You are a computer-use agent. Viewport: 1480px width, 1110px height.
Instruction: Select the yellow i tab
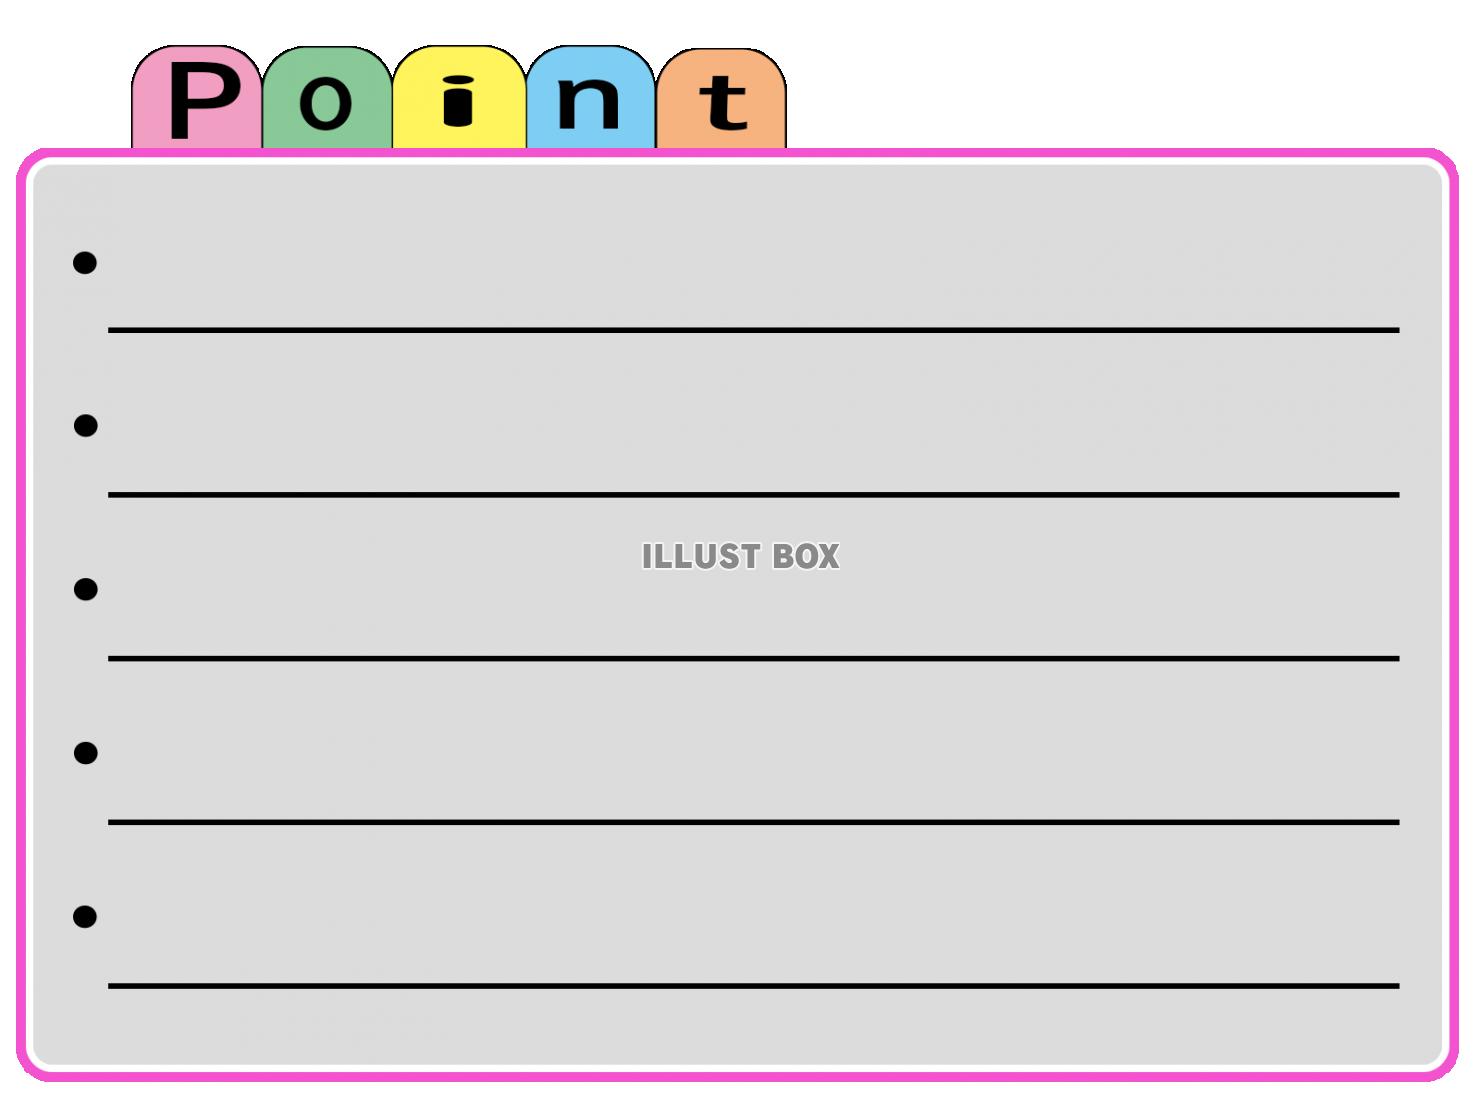tap(459, 98)
